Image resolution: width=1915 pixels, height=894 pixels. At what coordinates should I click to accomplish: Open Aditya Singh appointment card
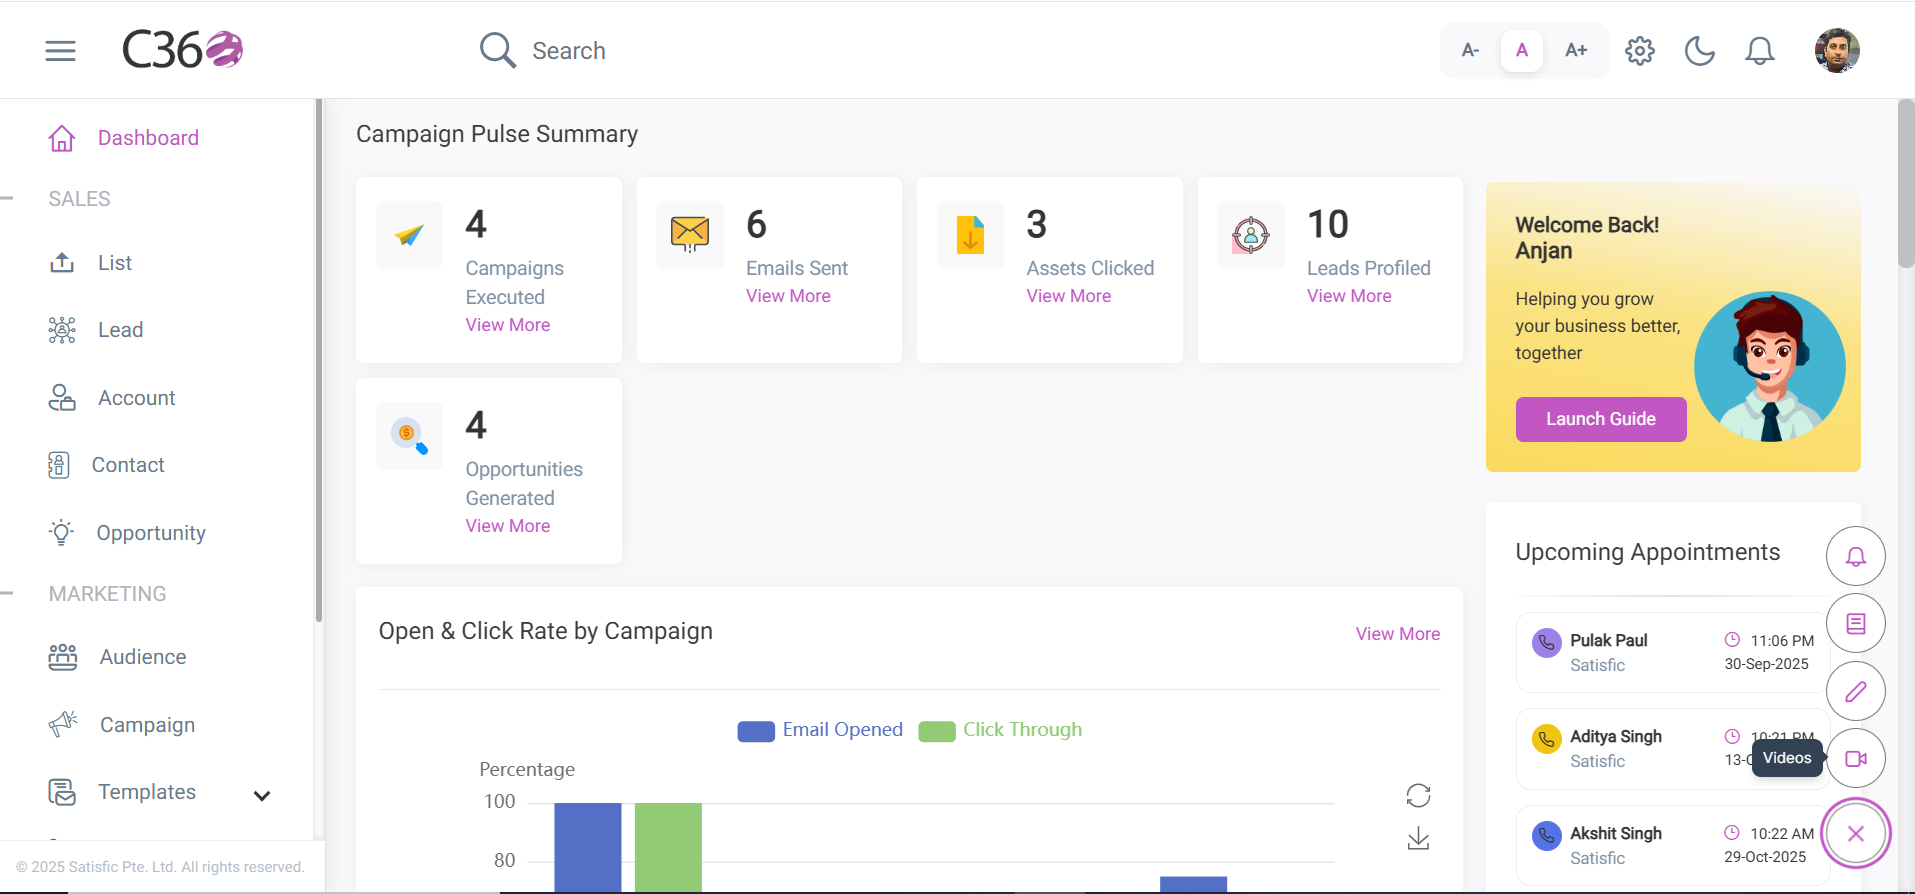click(x=1672, y=749)
